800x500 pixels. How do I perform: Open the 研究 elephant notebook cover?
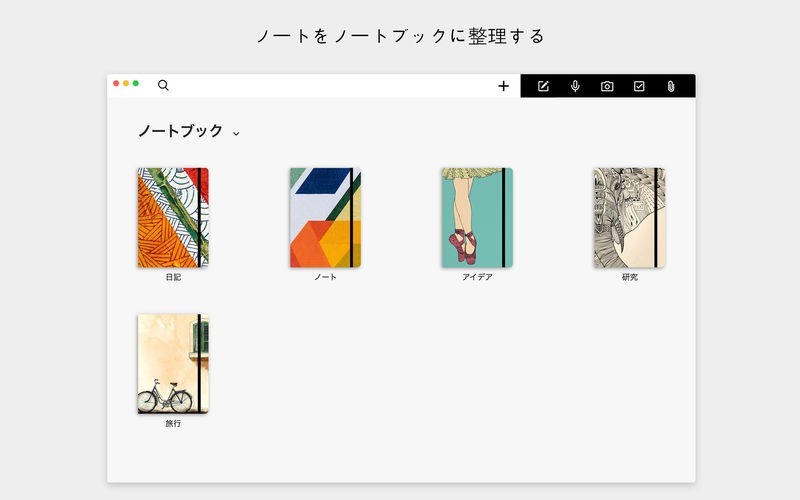[630, 218]
